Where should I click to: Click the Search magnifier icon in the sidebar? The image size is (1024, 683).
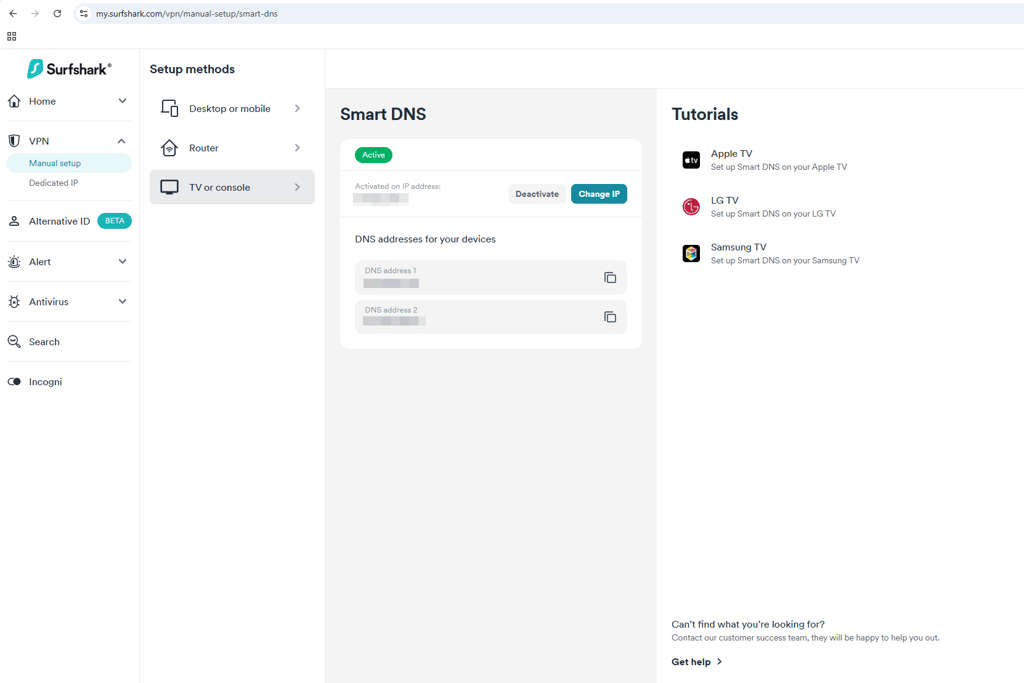coord(14,342)
